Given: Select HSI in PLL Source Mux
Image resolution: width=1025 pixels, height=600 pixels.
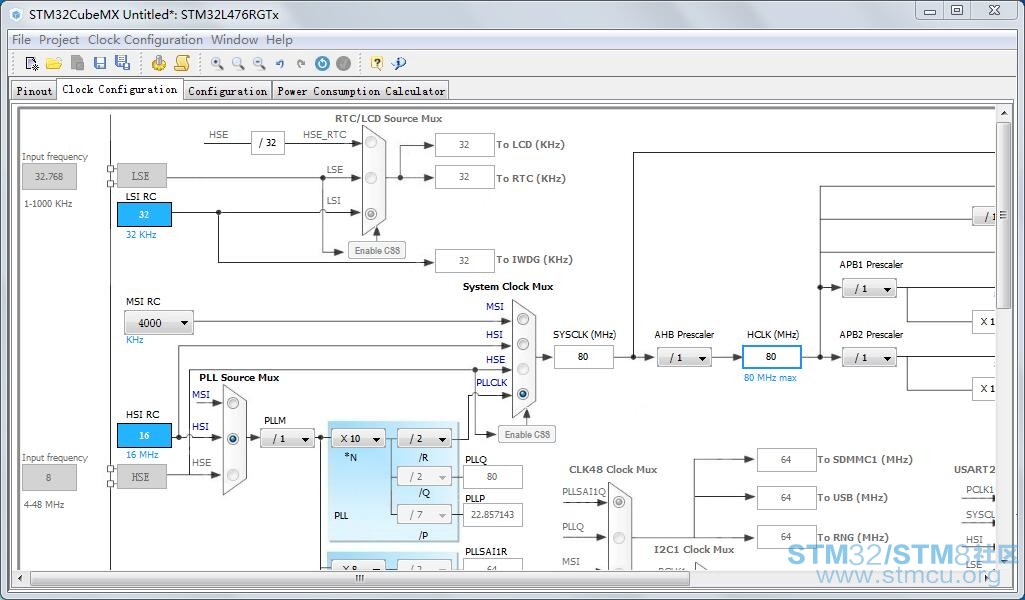Looking at the screenshot, I should tap(233, 439).
